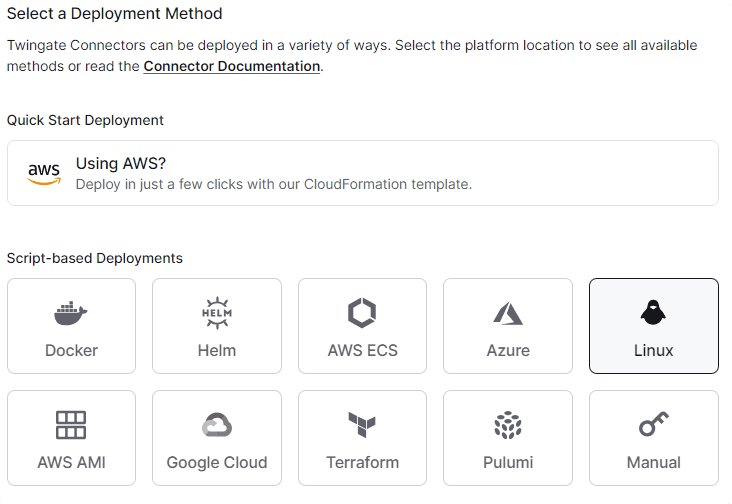Click the AWS ECS hexagon icon

pyautogui.click(x=362, y=313)
